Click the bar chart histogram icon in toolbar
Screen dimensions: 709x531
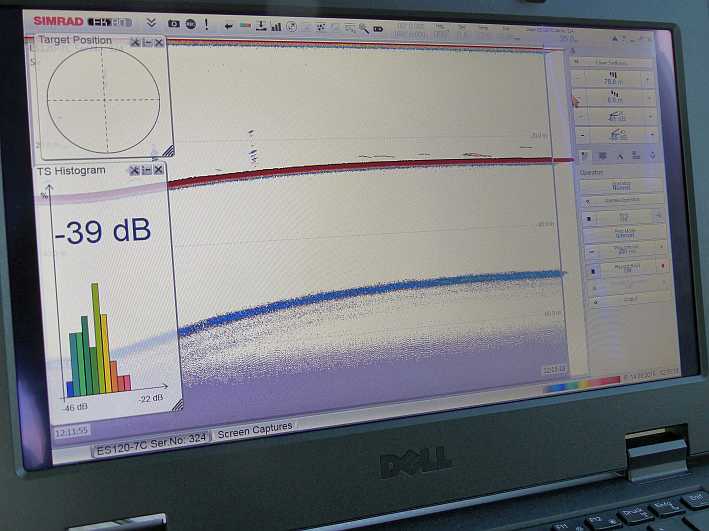(x=275, y=25)
